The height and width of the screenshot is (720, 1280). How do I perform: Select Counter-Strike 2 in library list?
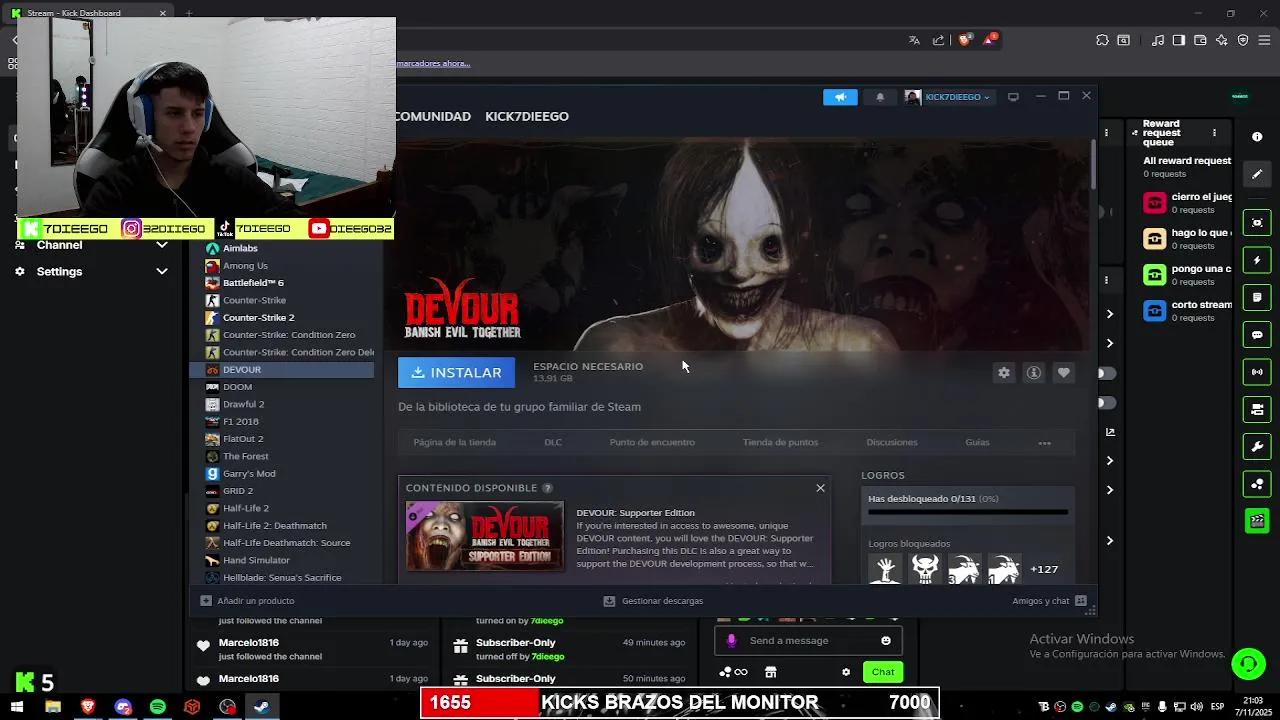point(258,318)
